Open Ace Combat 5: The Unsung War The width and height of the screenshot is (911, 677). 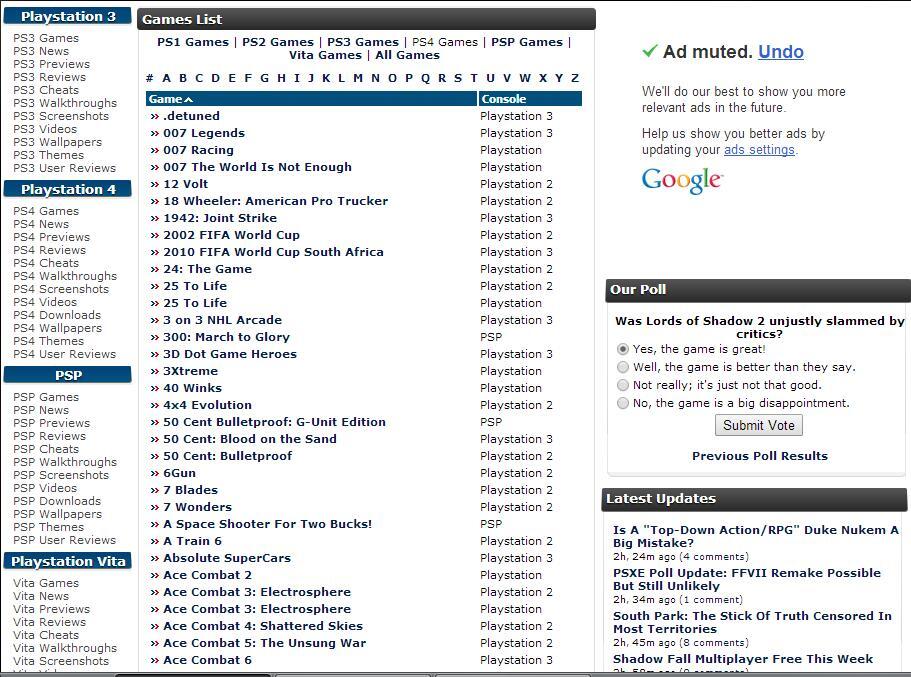(x=264, y=643)
